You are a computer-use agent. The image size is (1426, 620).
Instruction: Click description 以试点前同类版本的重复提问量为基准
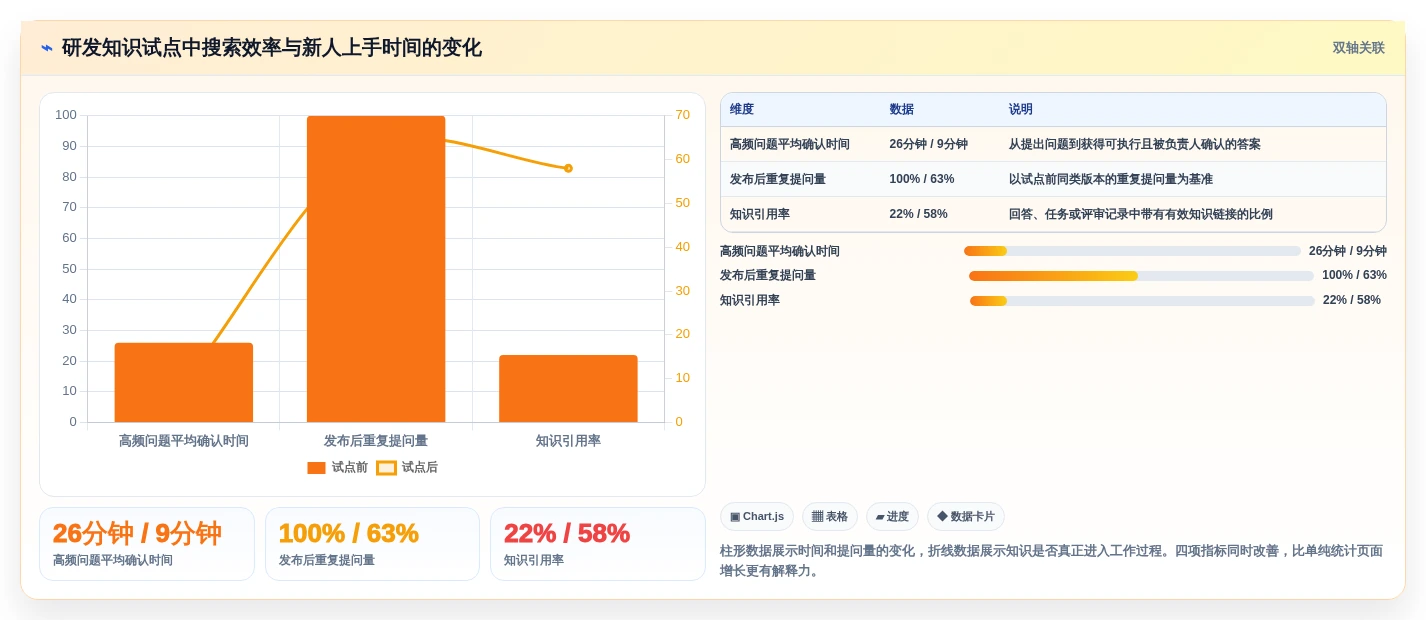[1111, 179]
